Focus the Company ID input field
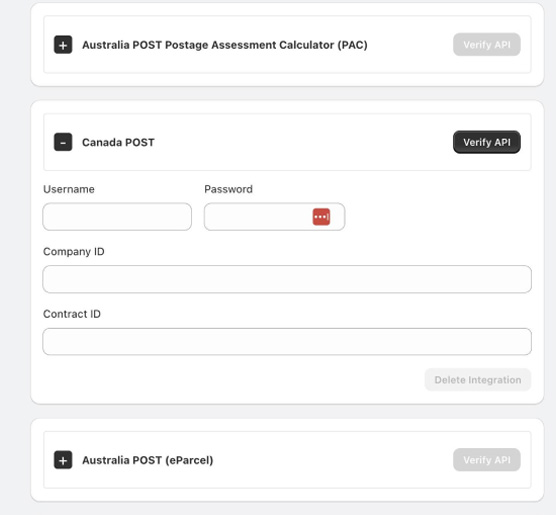 pos(287,279)
